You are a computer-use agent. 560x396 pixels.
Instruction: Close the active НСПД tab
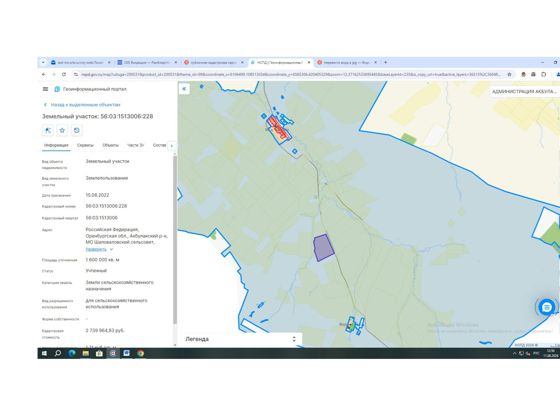point(309,62)
